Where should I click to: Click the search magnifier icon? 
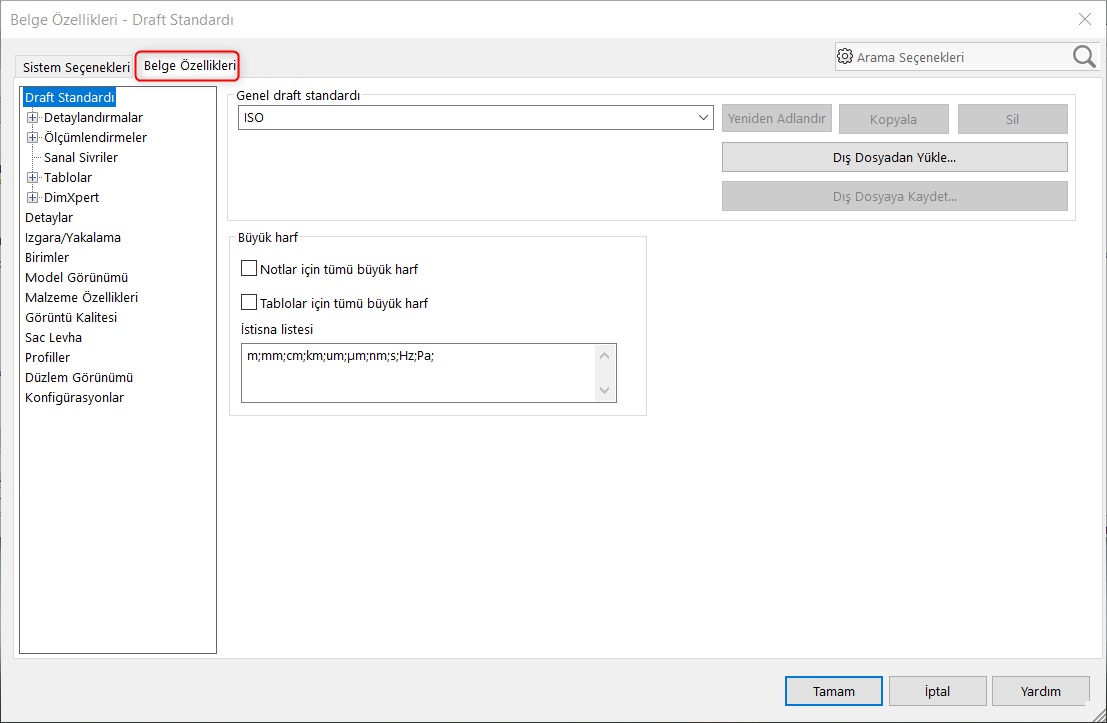[x=1084, y=56]
